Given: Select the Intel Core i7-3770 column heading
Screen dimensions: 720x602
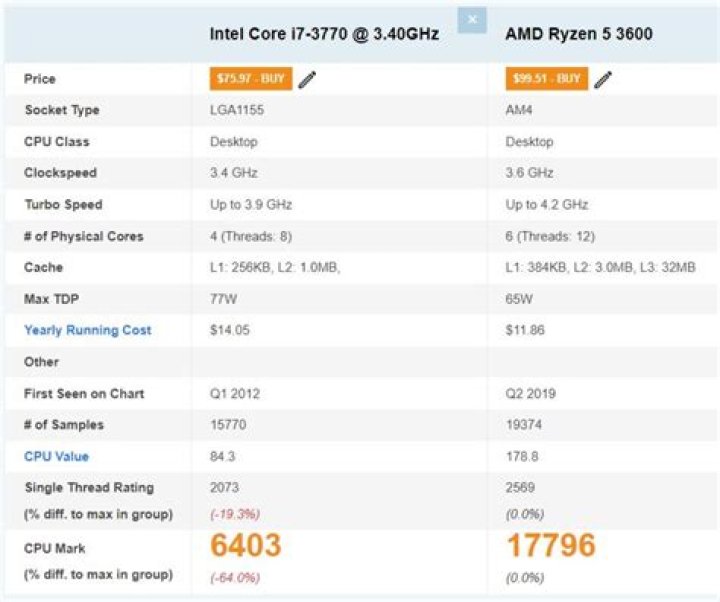Looking at the screenshot, I should point(324,34).
